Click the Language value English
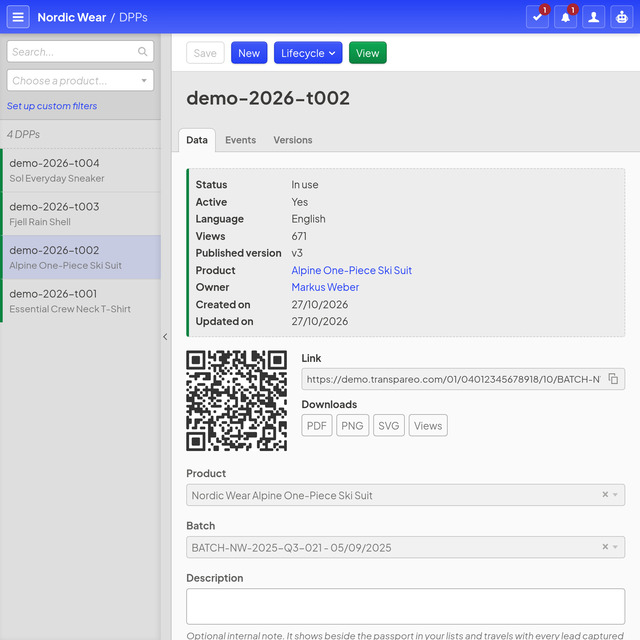 pyautogui.click(x=308, y=219)
